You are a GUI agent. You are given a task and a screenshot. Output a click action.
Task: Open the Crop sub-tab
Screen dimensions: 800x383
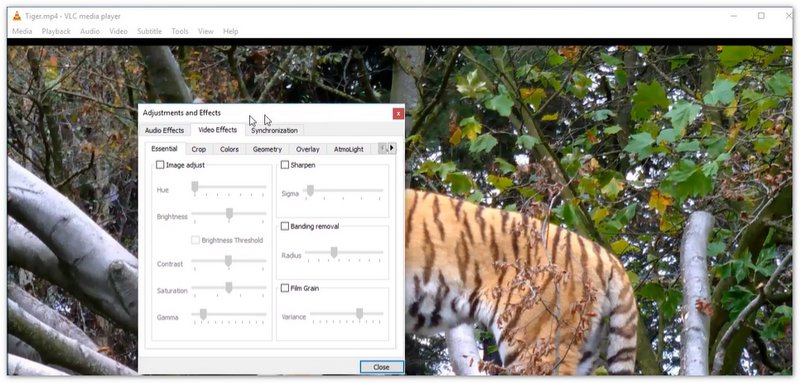point(199,149)
